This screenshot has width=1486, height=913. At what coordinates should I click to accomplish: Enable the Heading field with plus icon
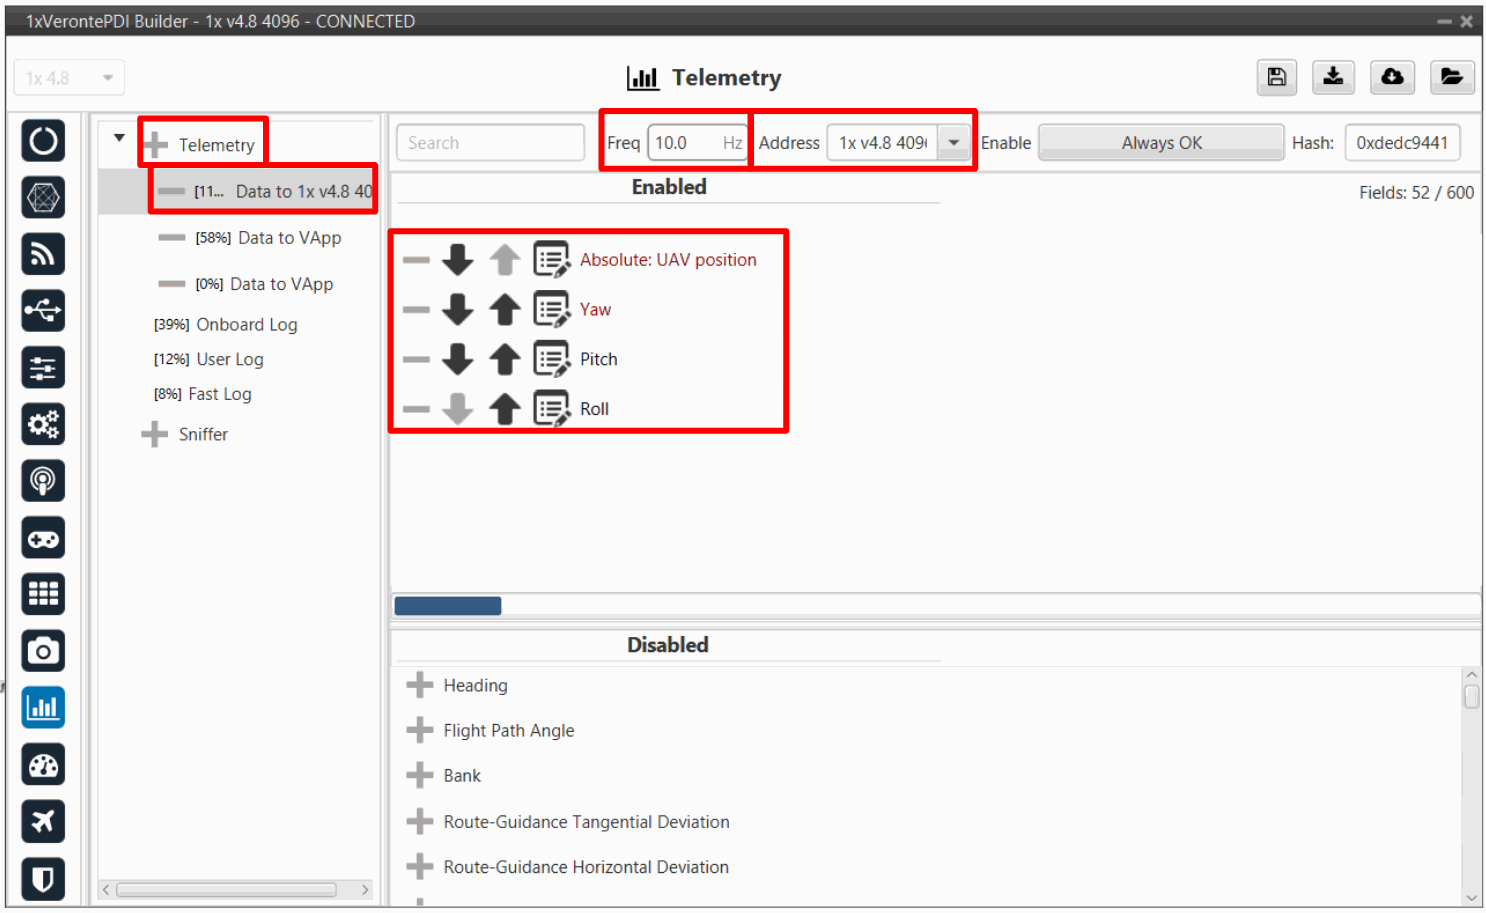(x=420, y=685)
